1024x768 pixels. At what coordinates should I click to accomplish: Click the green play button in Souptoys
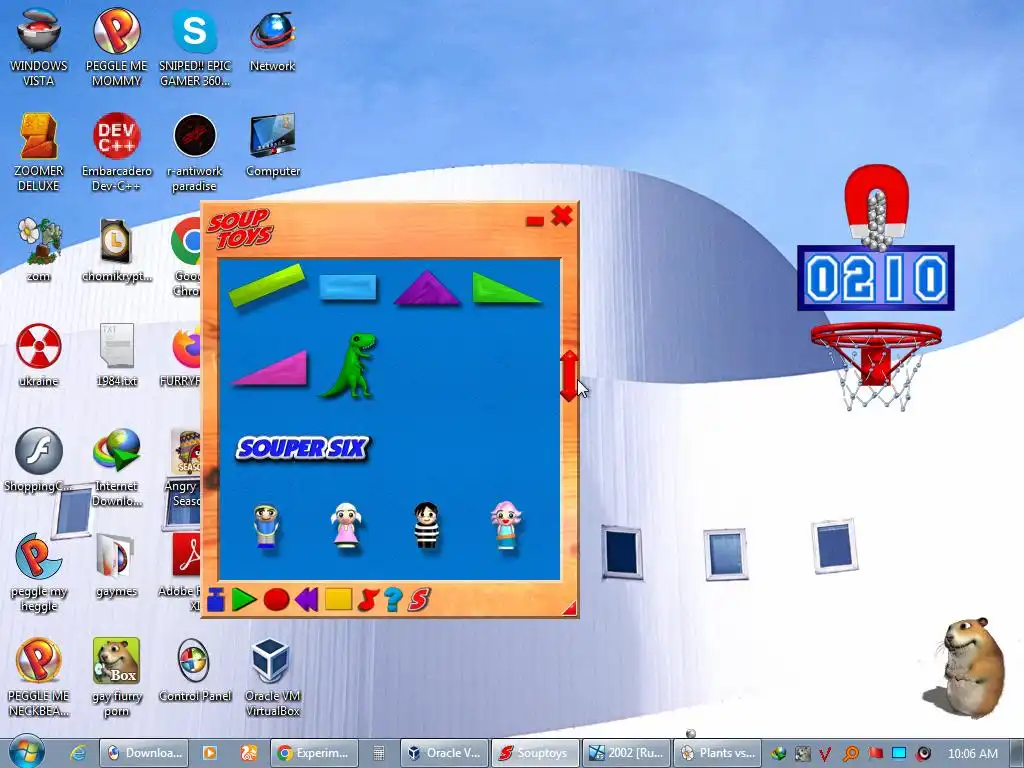click(244, 600)
